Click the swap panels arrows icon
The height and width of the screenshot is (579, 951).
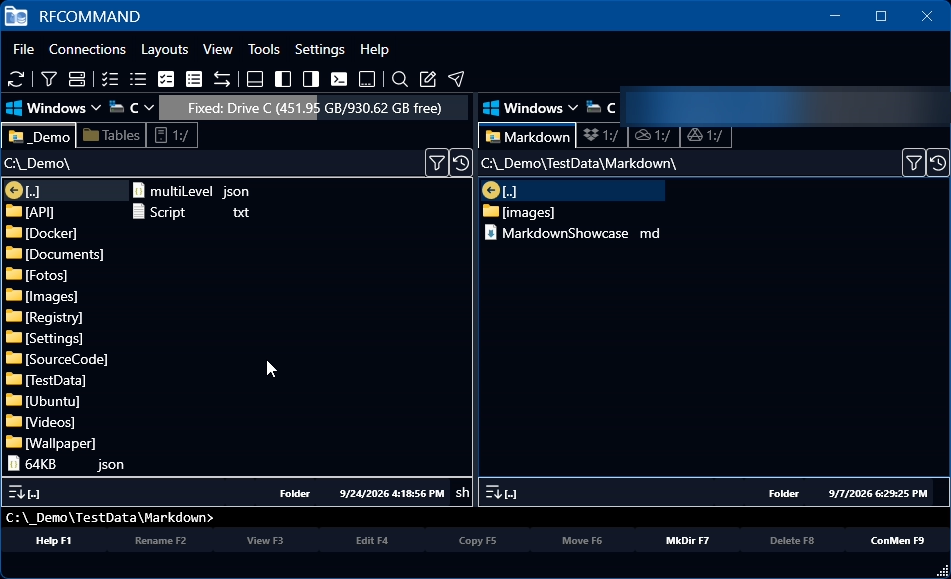pos(222,79)
